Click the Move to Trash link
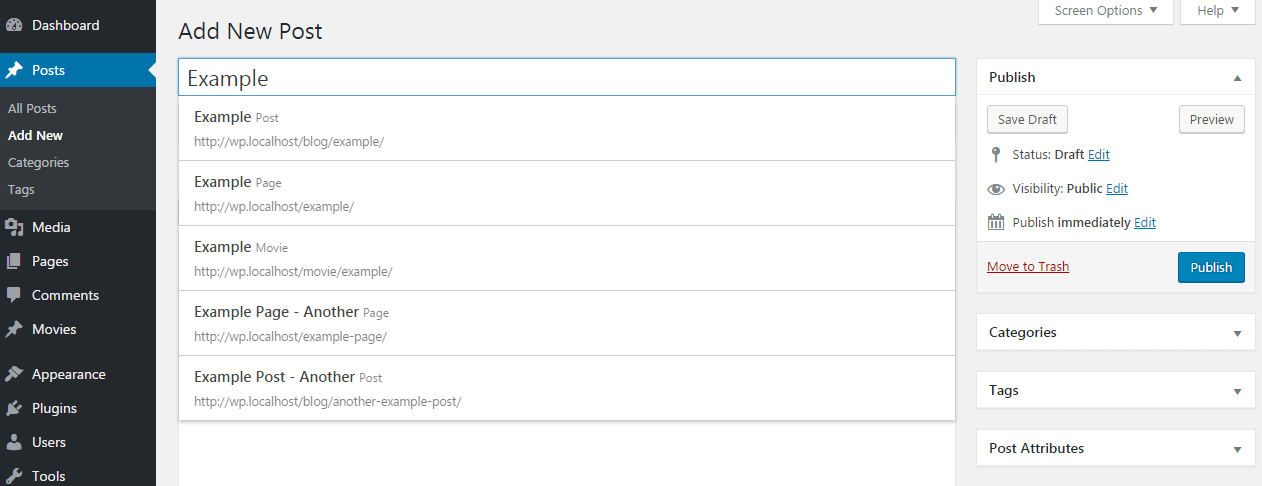Image resolution: width=1262 pixels, height=486 pixels. 1028,266
